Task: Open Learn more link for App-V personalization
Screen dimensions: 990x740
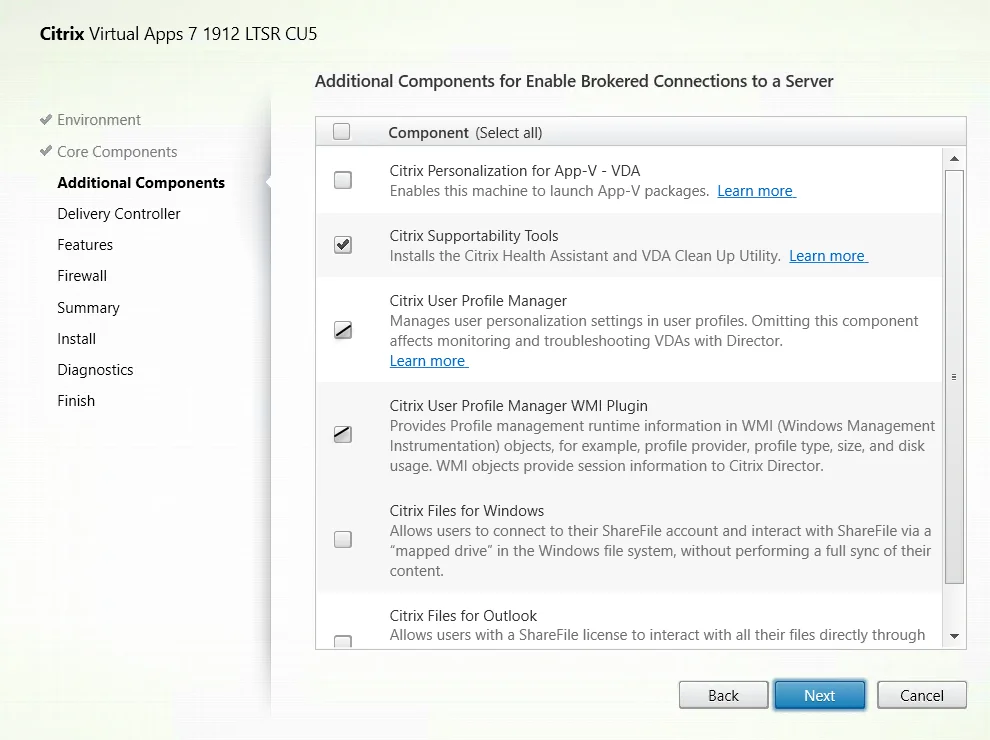Action: pos(756,191)
